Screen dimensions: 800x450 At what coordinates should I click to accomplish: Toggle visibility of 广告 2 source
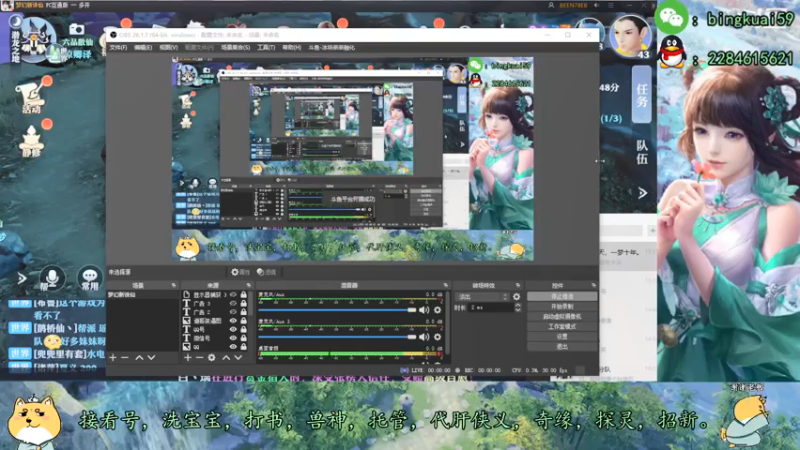tap(233, 312)
